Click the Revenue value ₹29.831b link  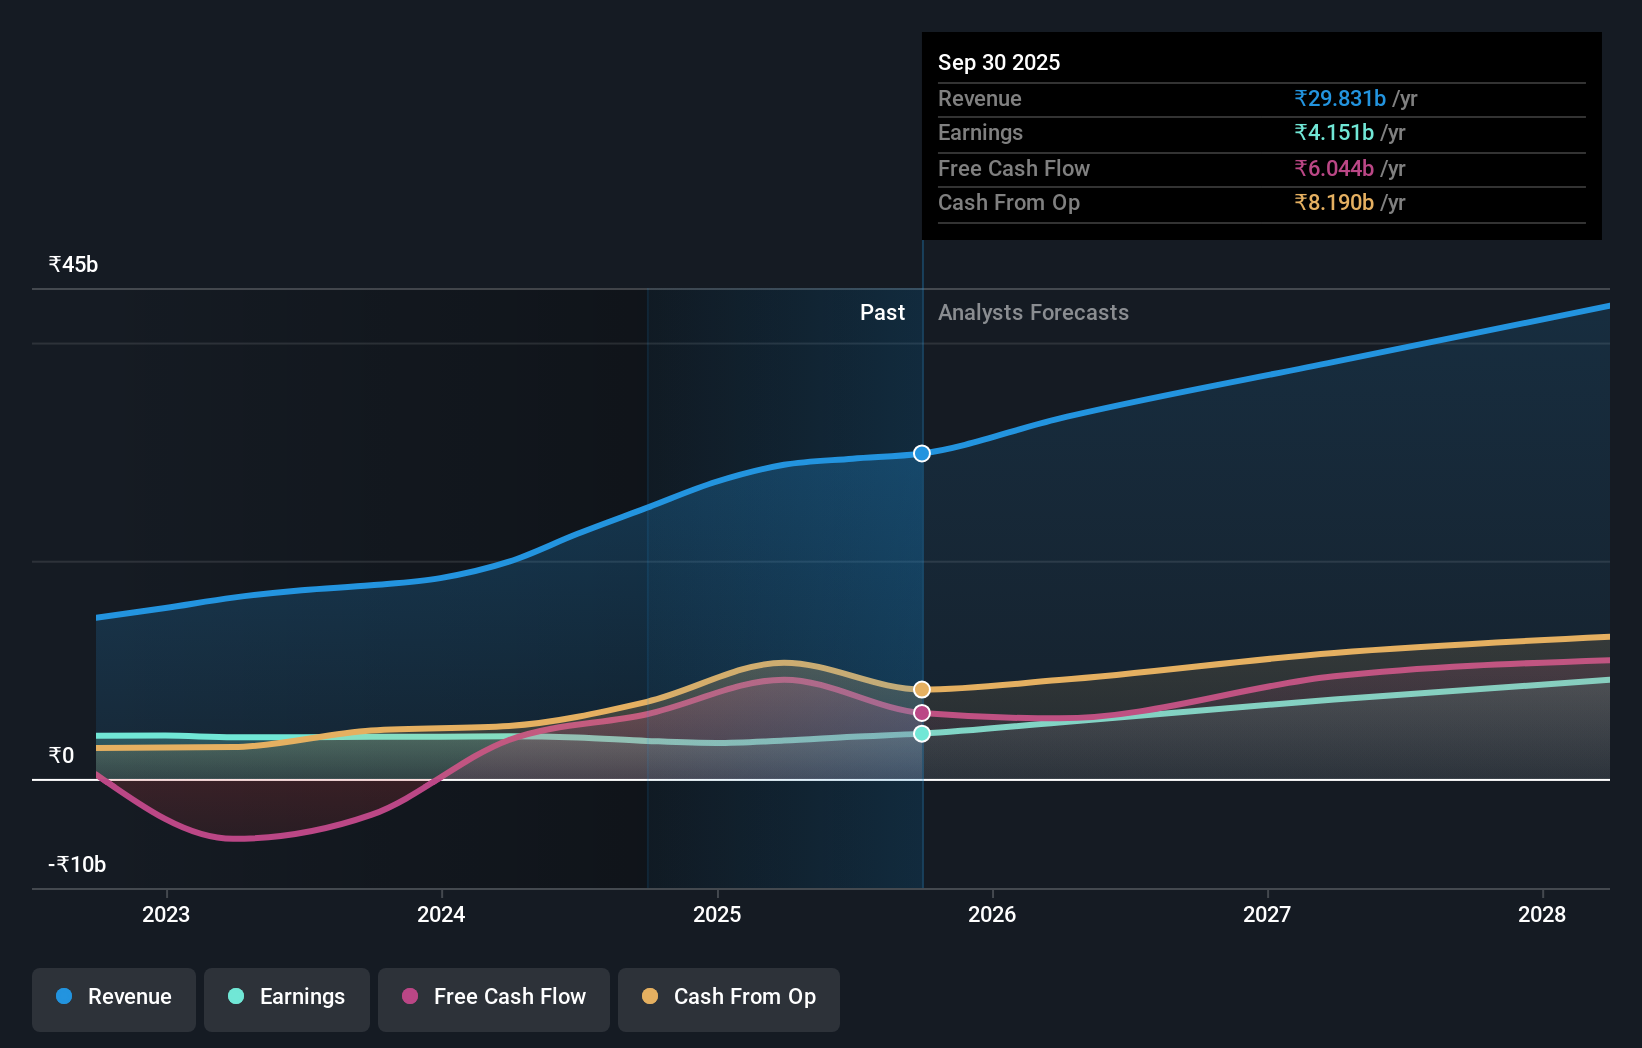(1340, 98)
